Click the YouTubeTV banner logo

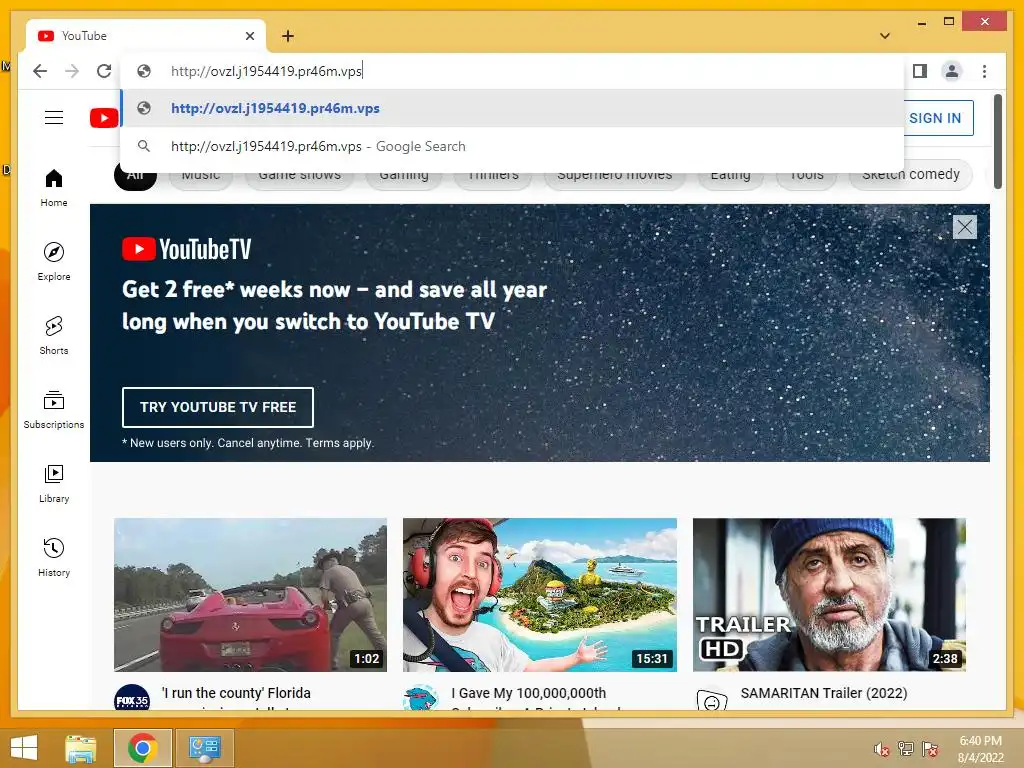tap(187, 249)
